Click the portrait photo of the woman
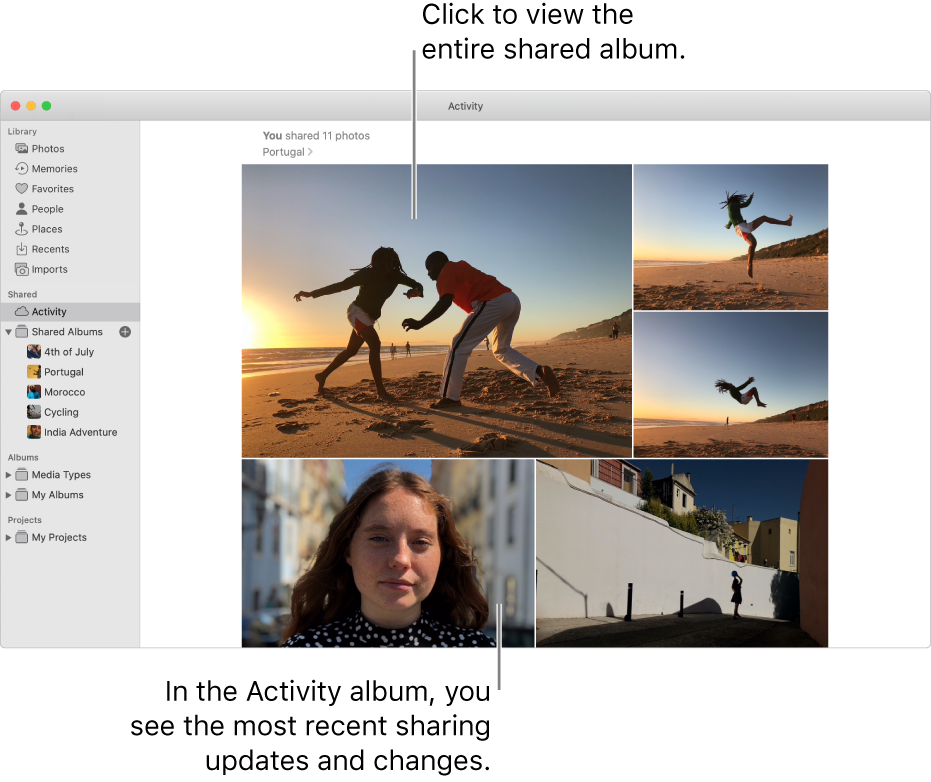931x782 pixels. click(388, 552)
